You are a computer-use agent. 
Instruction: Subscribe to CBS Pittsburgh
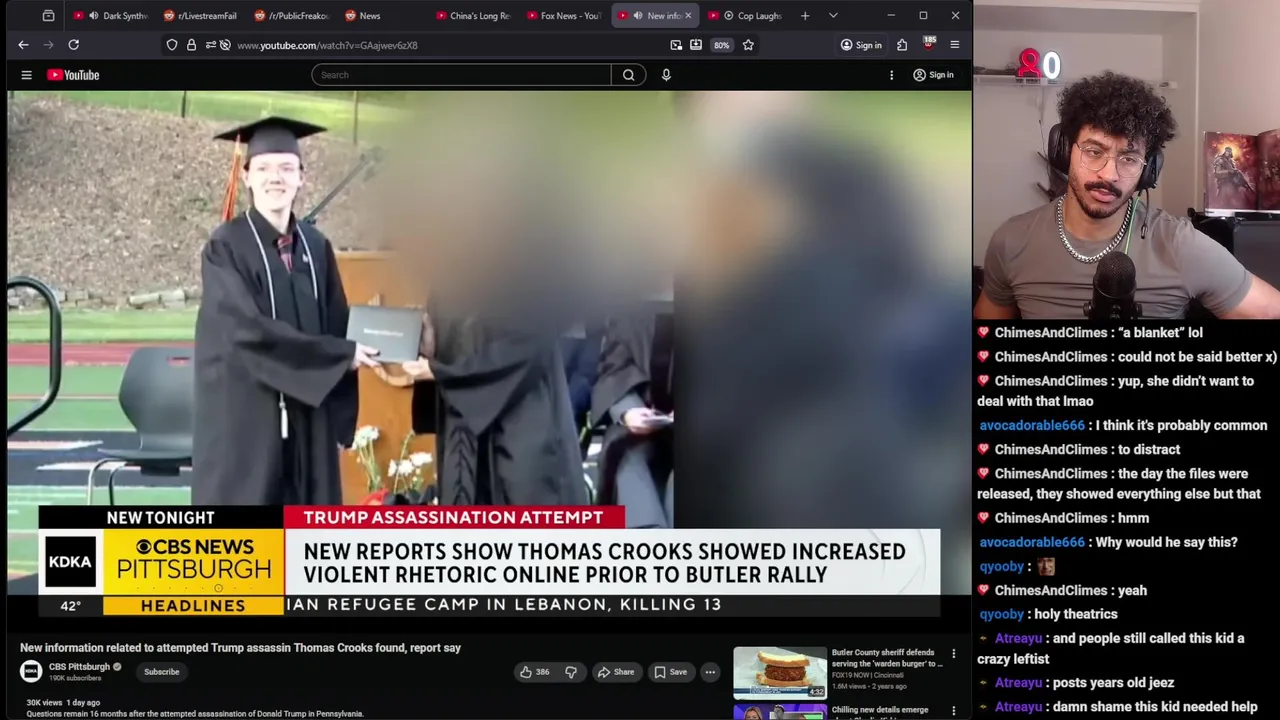pyautogui.click(x=161, y=672)
